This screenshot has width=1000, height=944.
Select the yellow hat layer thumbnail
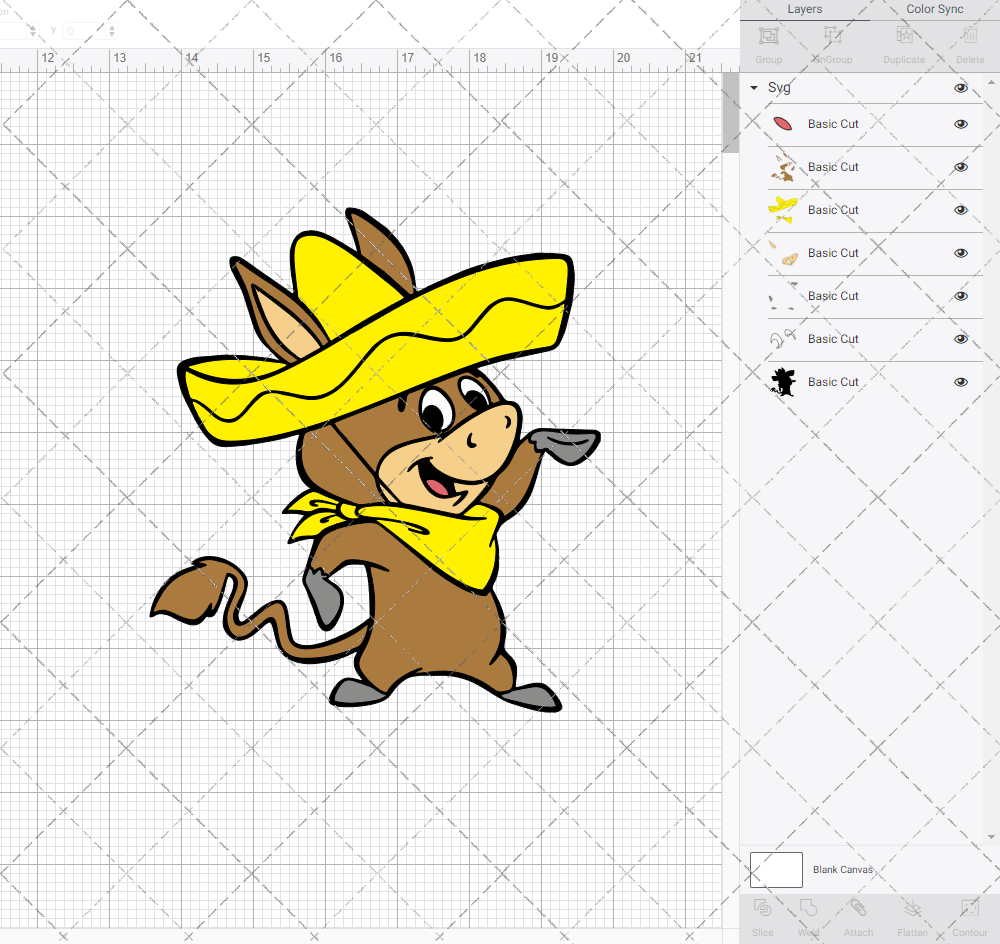point(783,210)
